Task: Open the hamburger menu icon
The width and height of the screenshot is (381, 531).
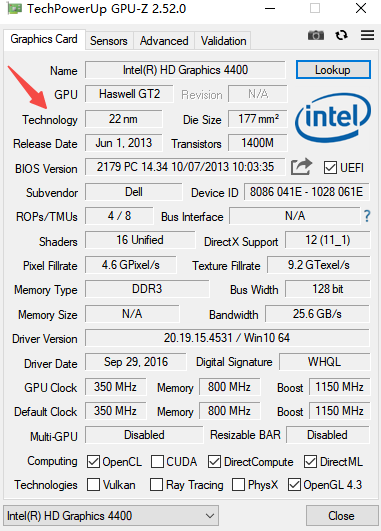Action: tap(367, 35)
